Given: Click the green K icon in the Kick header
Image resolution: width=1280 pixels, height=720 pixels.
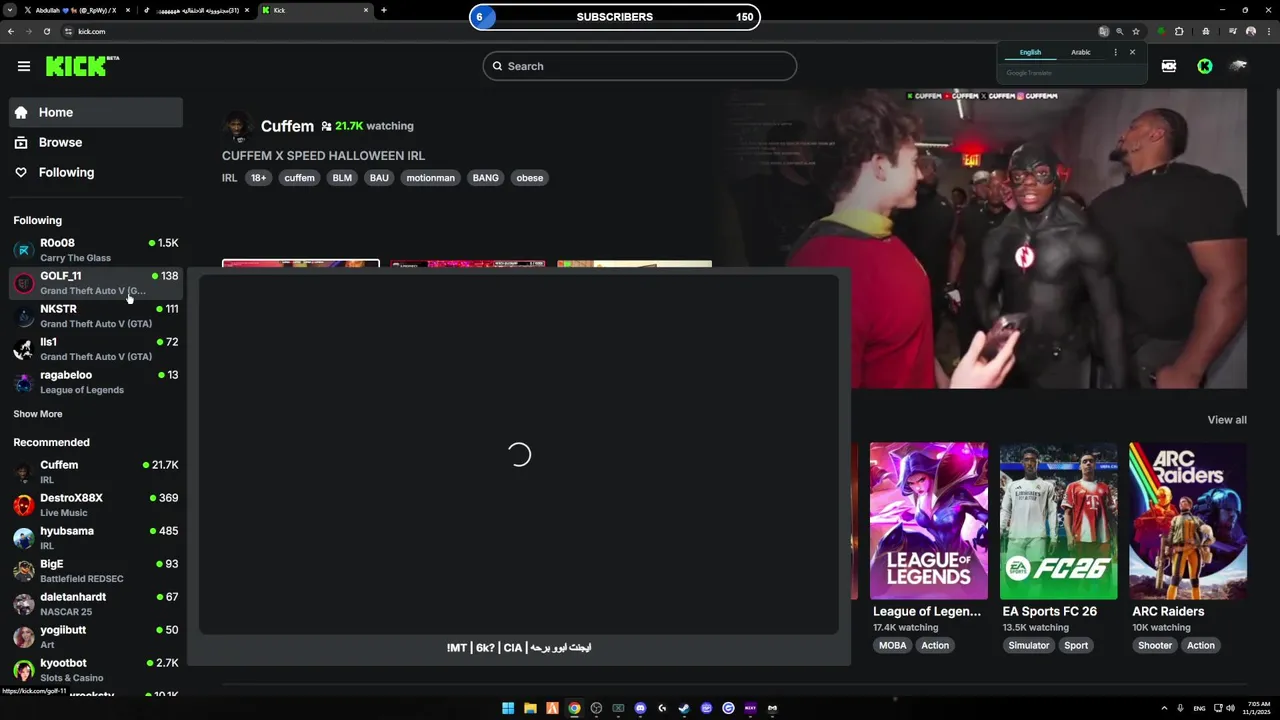Looking at the screenshot, I should pos(1205,66).
